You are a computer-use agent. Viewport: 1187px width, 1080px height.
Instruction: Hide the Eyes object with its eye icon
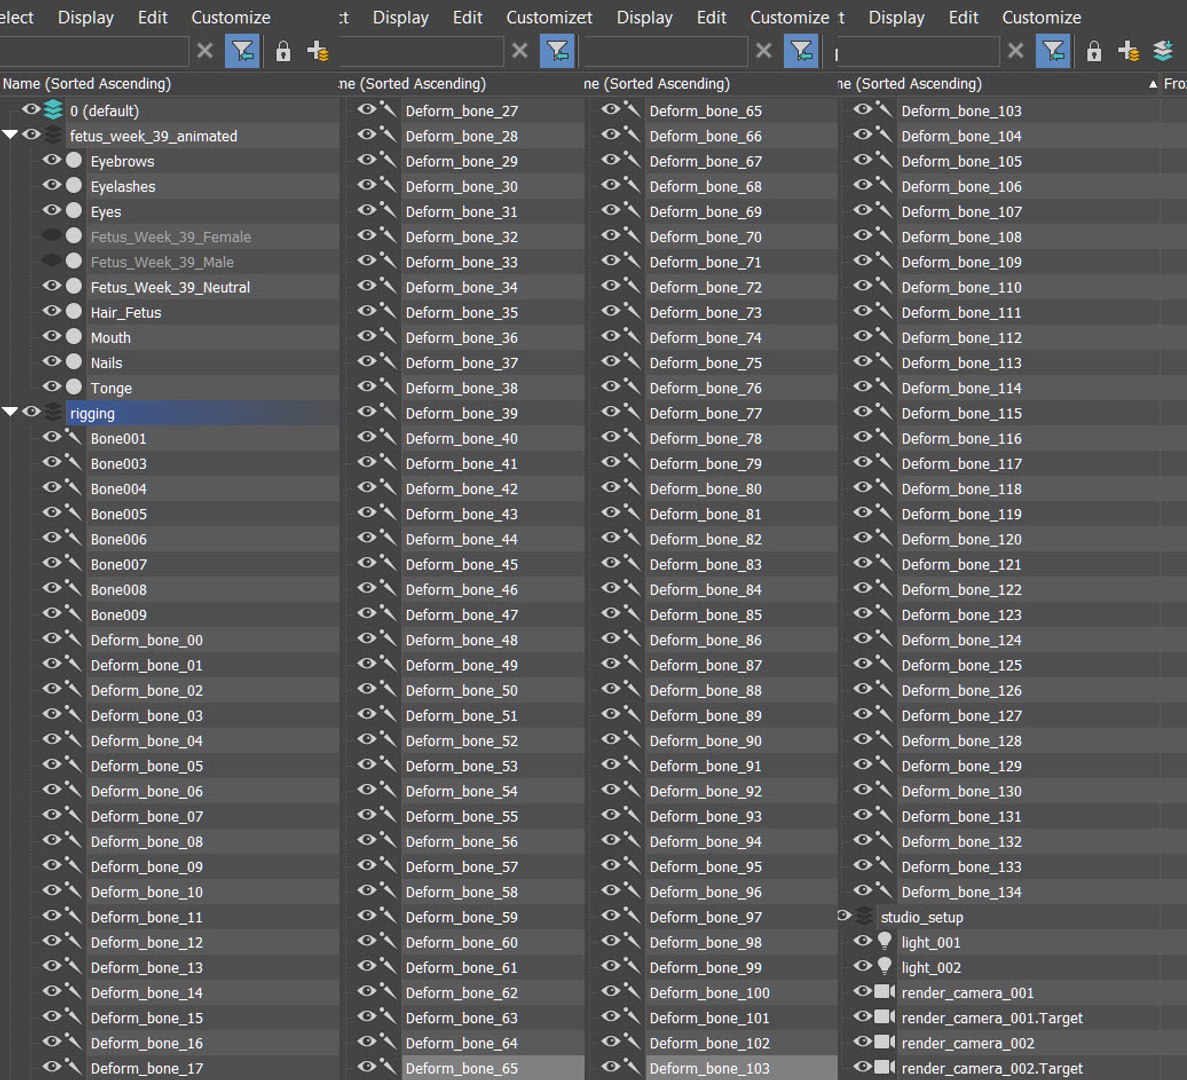point(51,210)
